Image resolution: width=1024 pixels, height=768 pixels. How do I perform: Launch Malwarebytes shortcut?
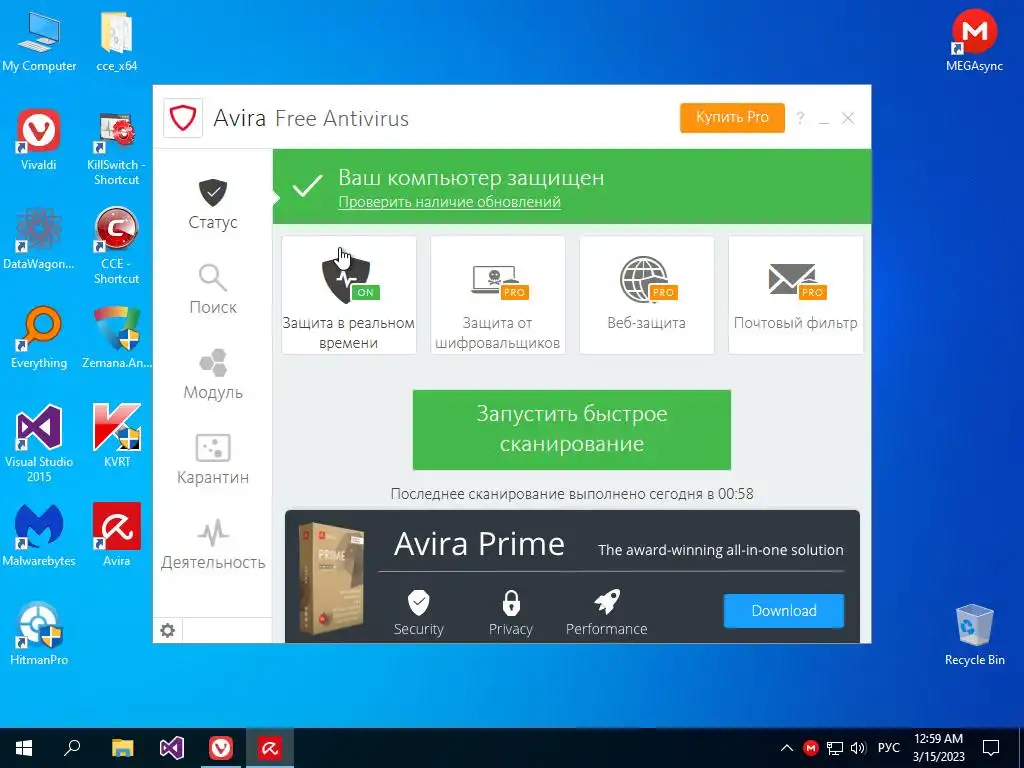click(39, 536)
